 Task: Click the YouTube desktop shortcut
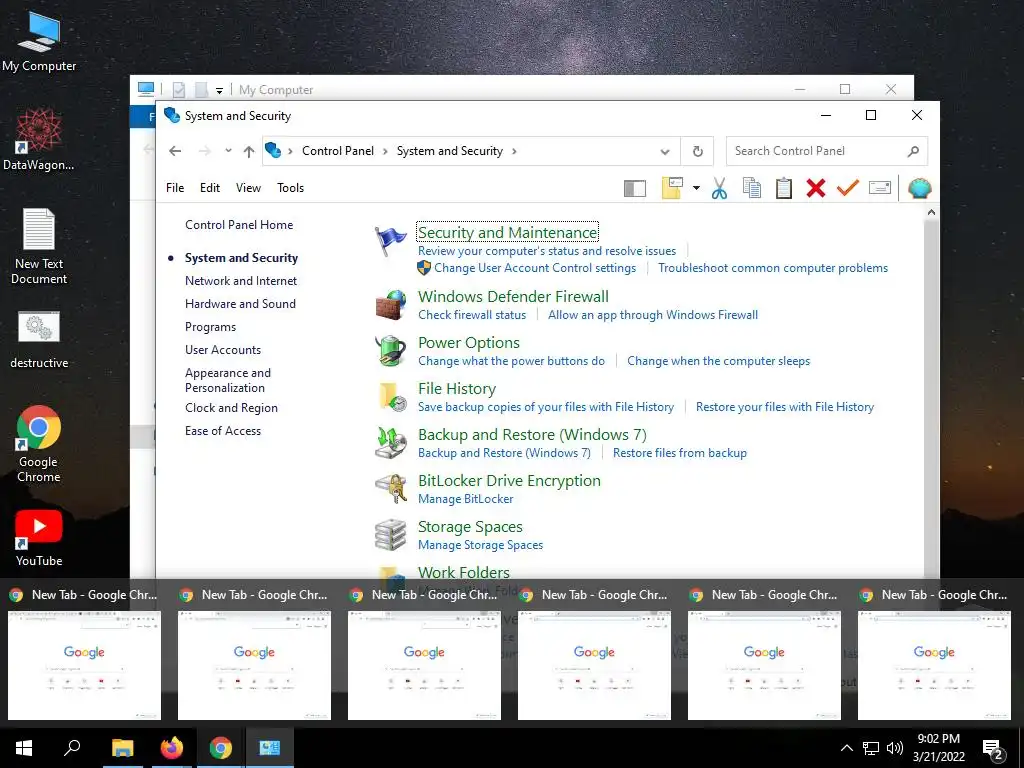pos(39,538)
